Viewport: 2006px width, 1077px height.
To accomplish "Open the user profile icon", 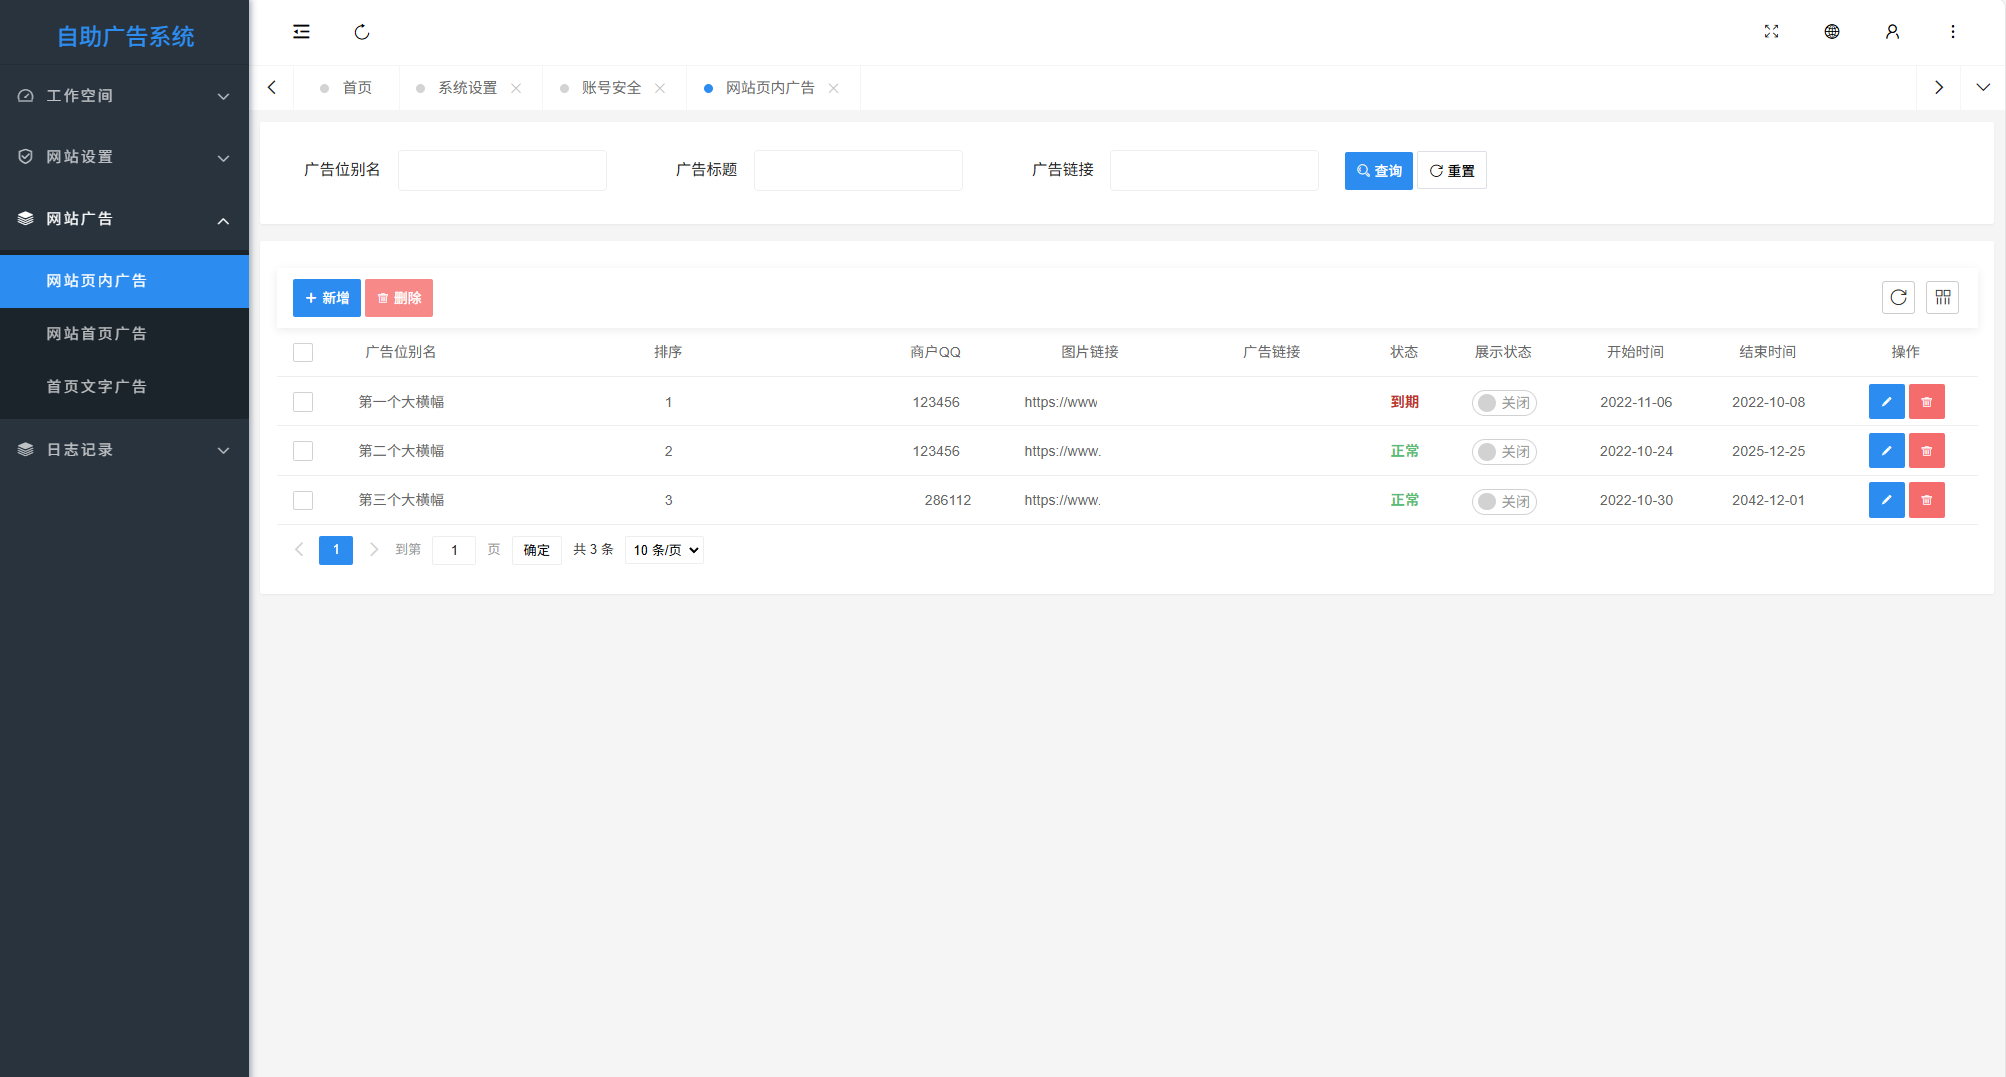I will coord(1892,32).
